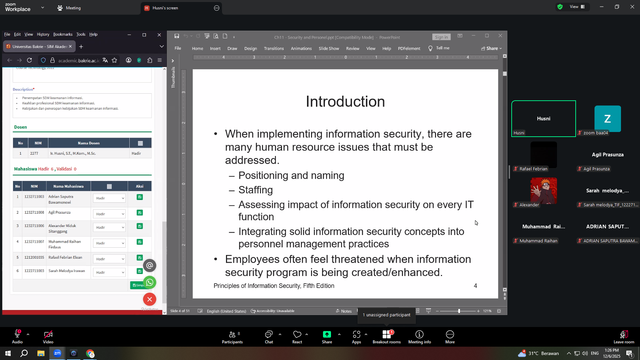Click the gray @ floating contact button
This screenshot has height=360, width=640.
coord(149,266)
